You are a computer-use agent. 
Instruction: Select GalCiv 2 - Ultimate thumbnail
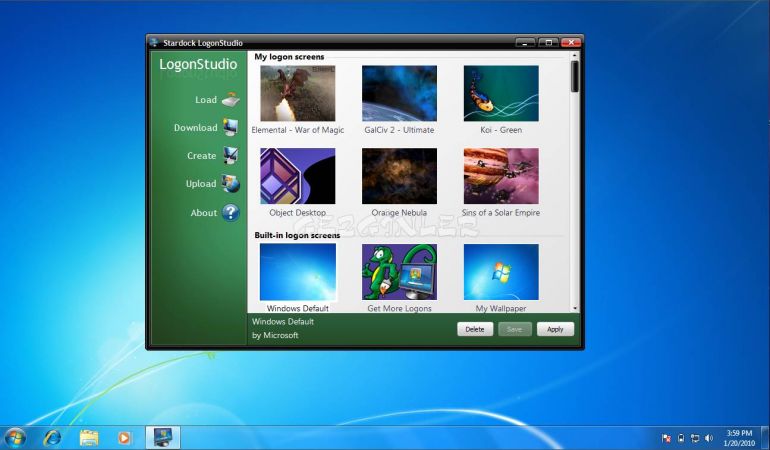[399, 93]
